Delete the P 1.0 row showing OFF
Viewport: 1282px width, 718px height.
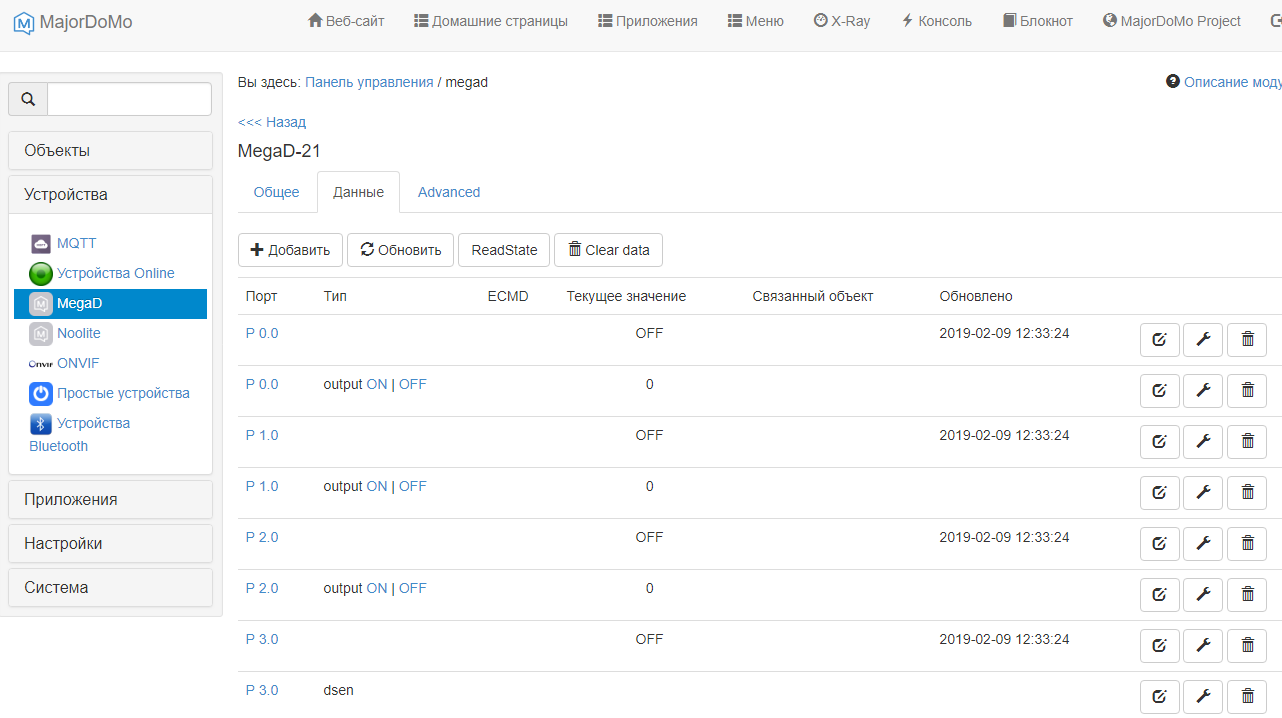click(1247, 441)
